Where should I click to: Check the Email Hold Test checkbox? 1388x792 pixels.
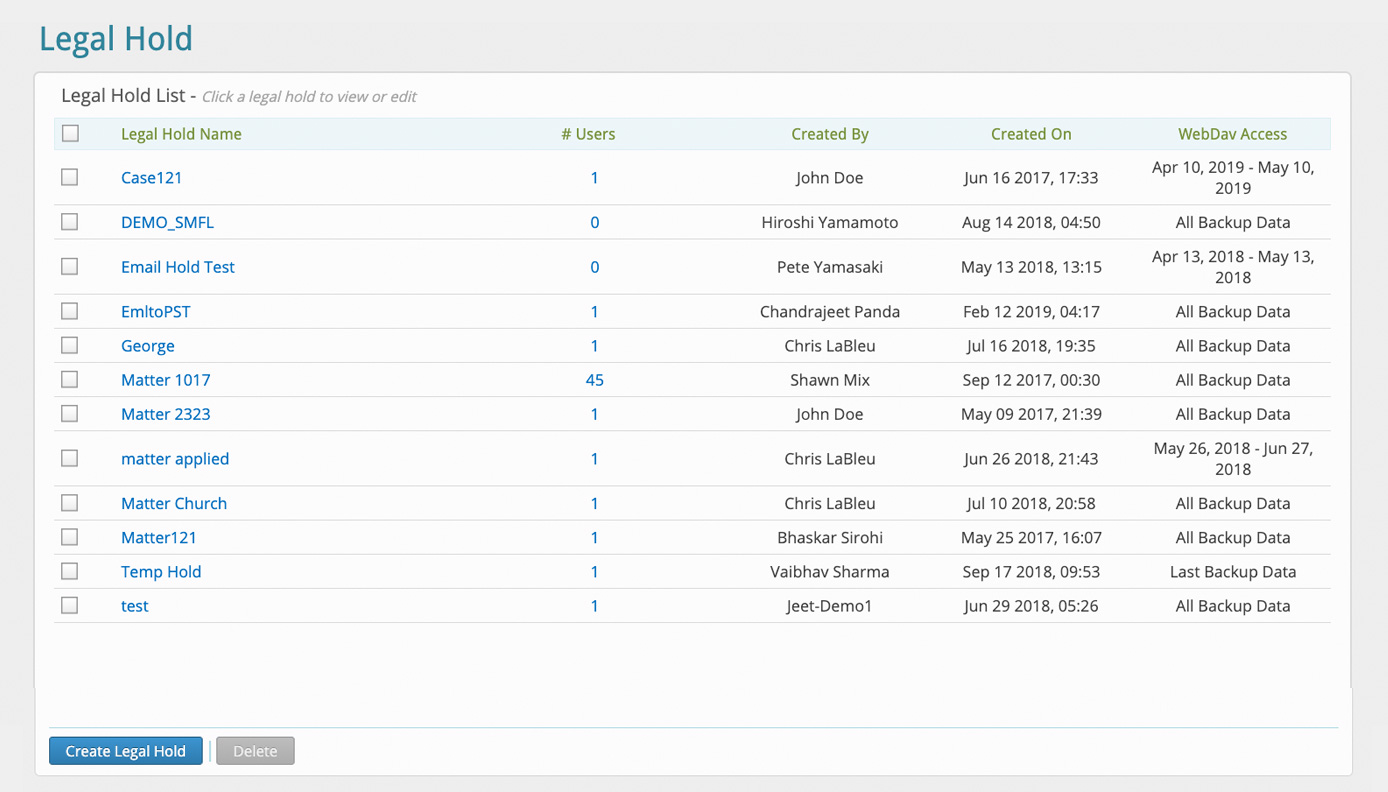tap(70, 266)
